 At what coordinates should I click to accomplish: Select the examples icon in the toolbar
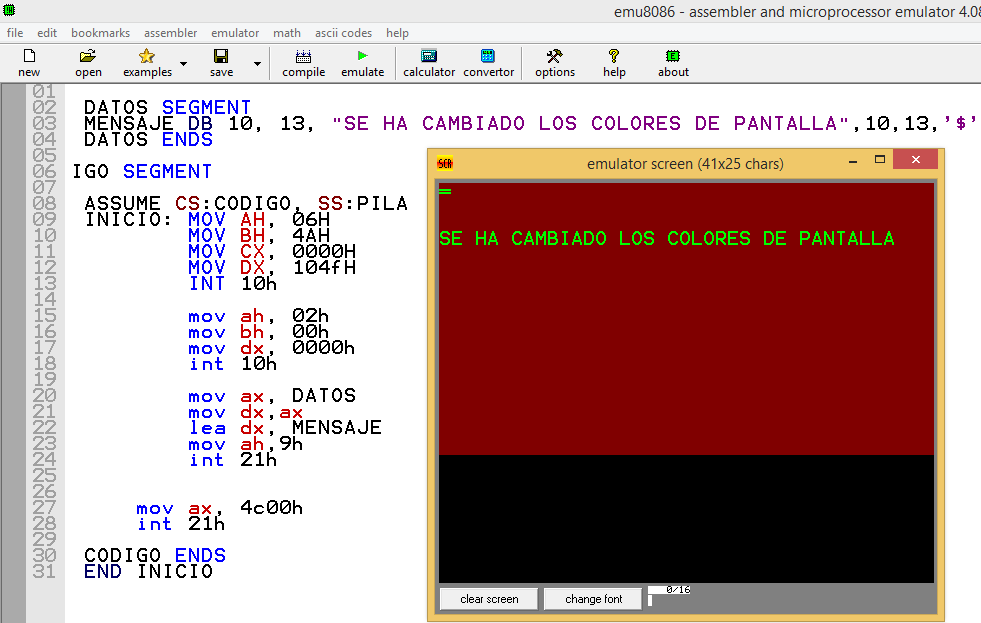[x=146, y=62]
